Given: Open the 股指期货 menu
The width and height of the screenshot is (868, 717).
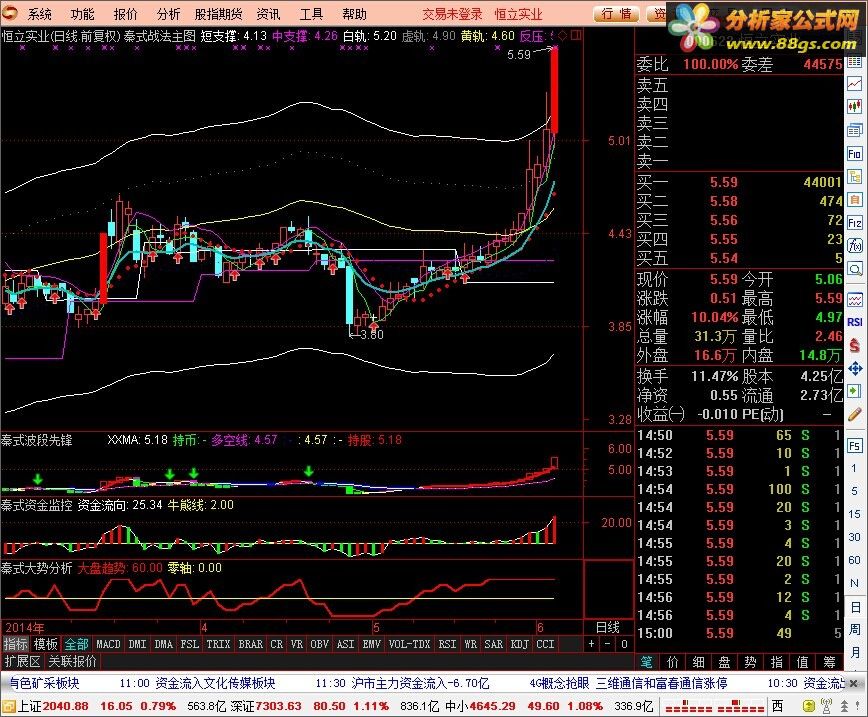Looking at the screenshot, I should pyautogui.click(x=218, y=14).
